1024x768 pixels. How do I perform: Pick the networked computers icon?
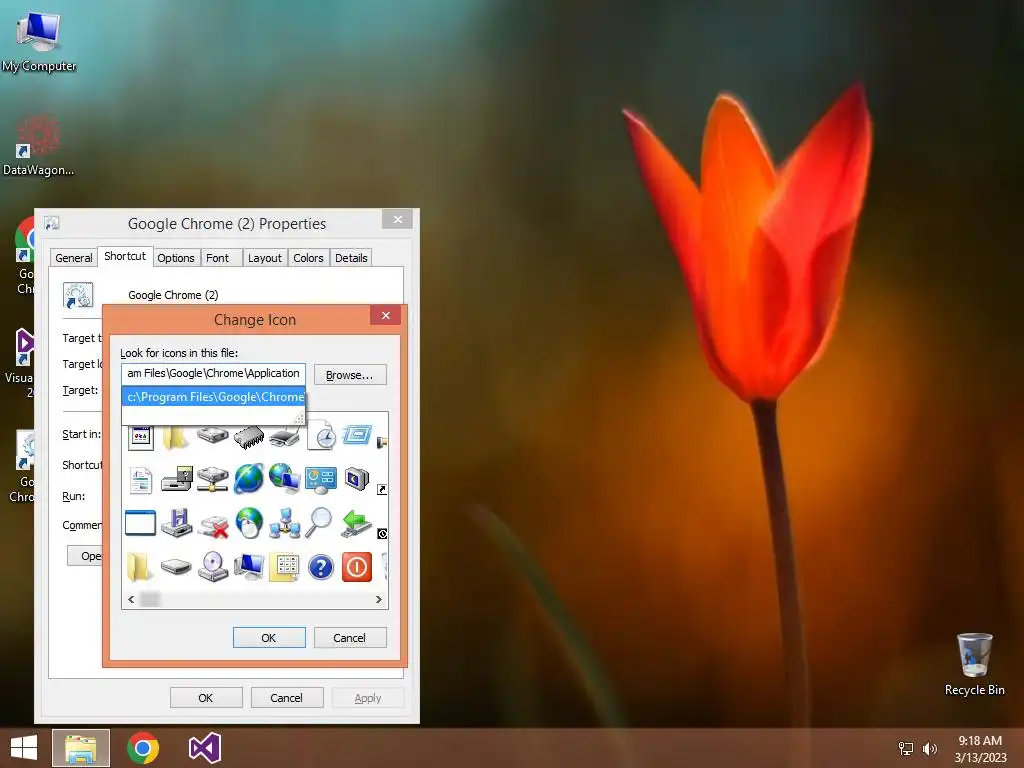pos(285,523)
